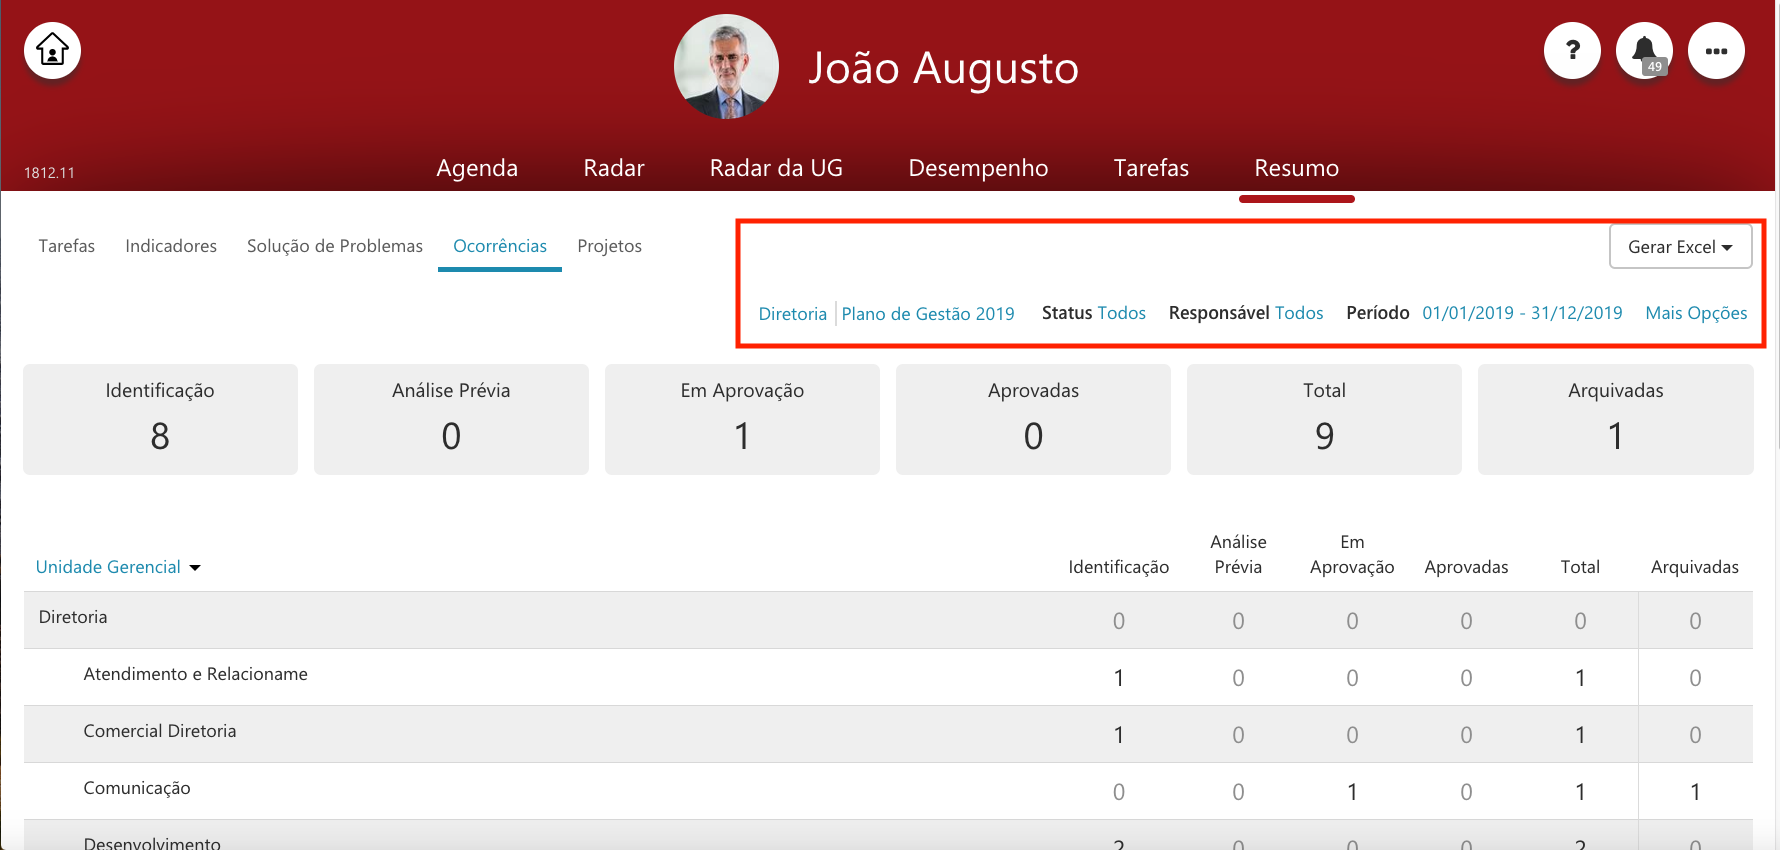The height and width of the screenshot is (850, 1780).
Task: Select the Ocorrências sub-tab
Action: [x=500, y=246]
